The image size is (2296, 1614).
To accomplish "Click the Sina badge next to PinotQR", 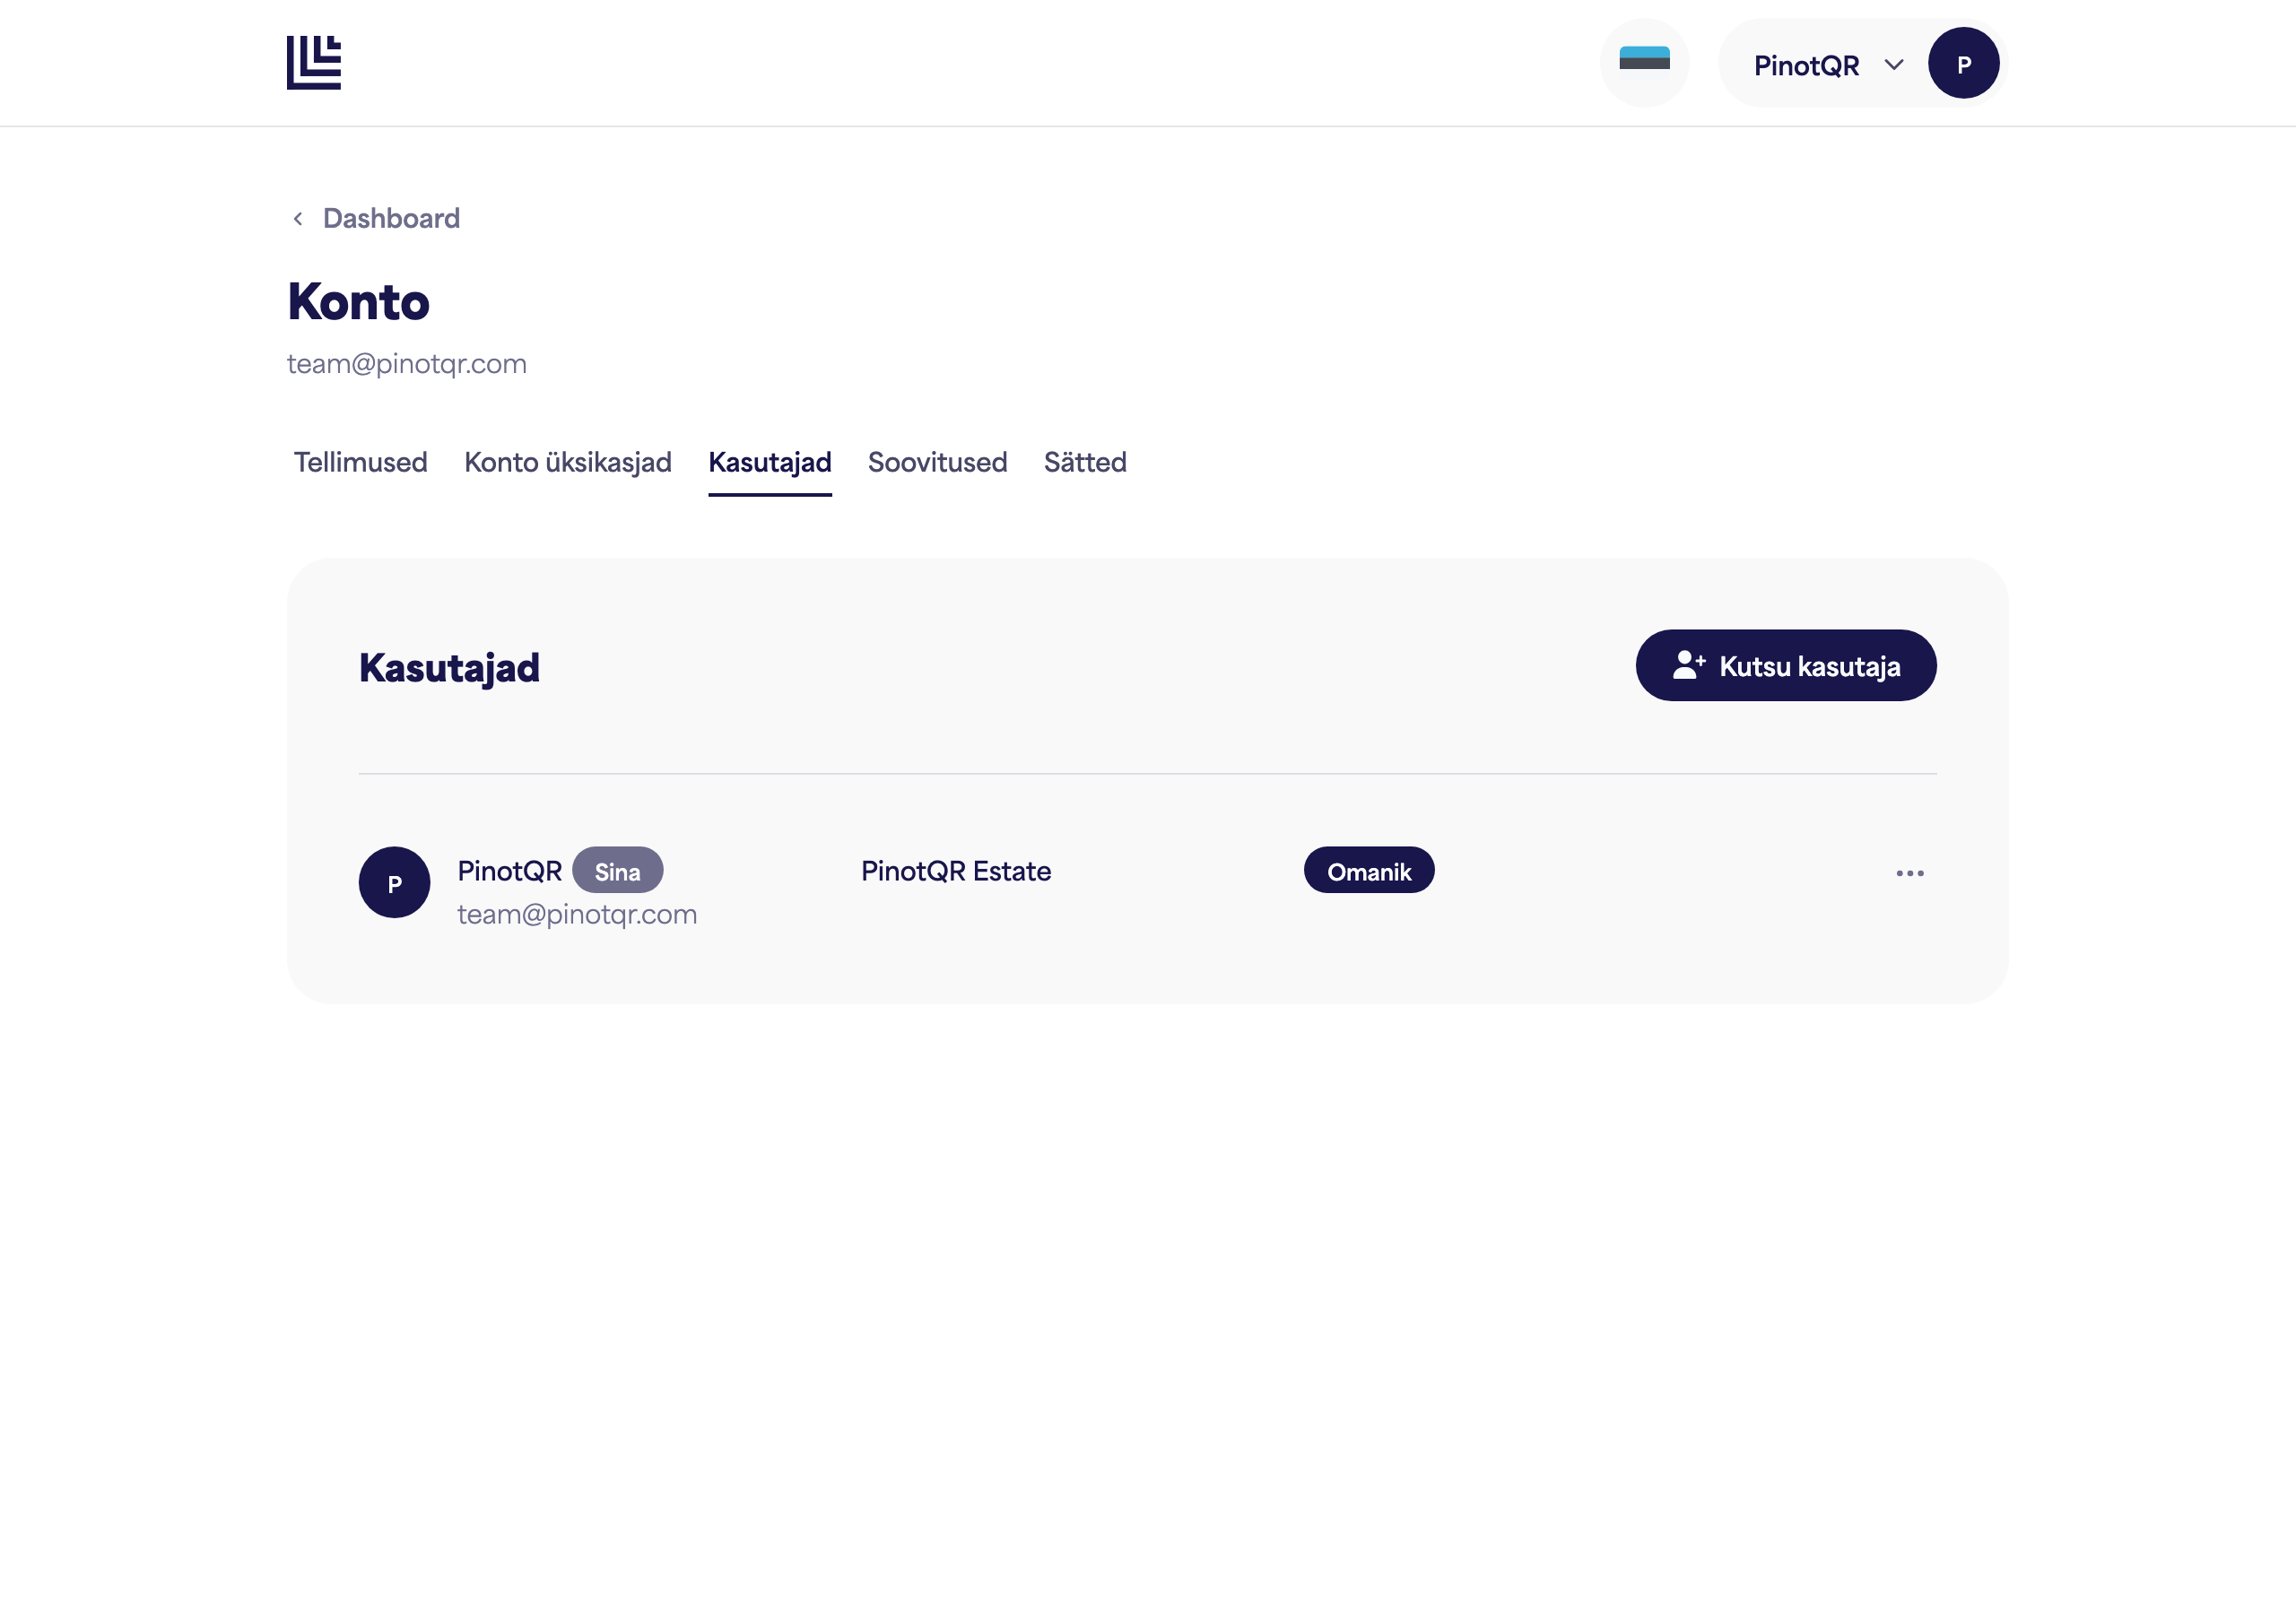I will (617, 871).
